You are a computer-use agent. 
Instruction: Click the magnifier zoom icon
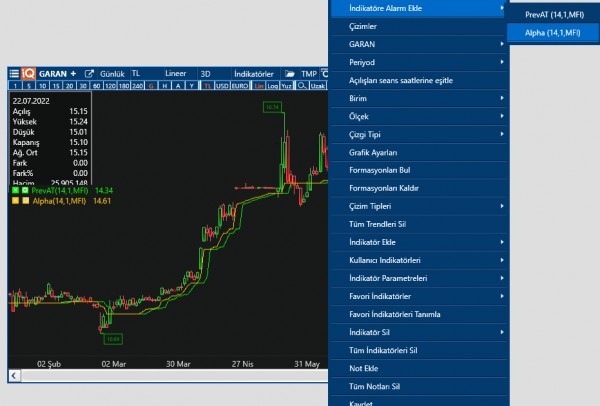coord(302,86)
